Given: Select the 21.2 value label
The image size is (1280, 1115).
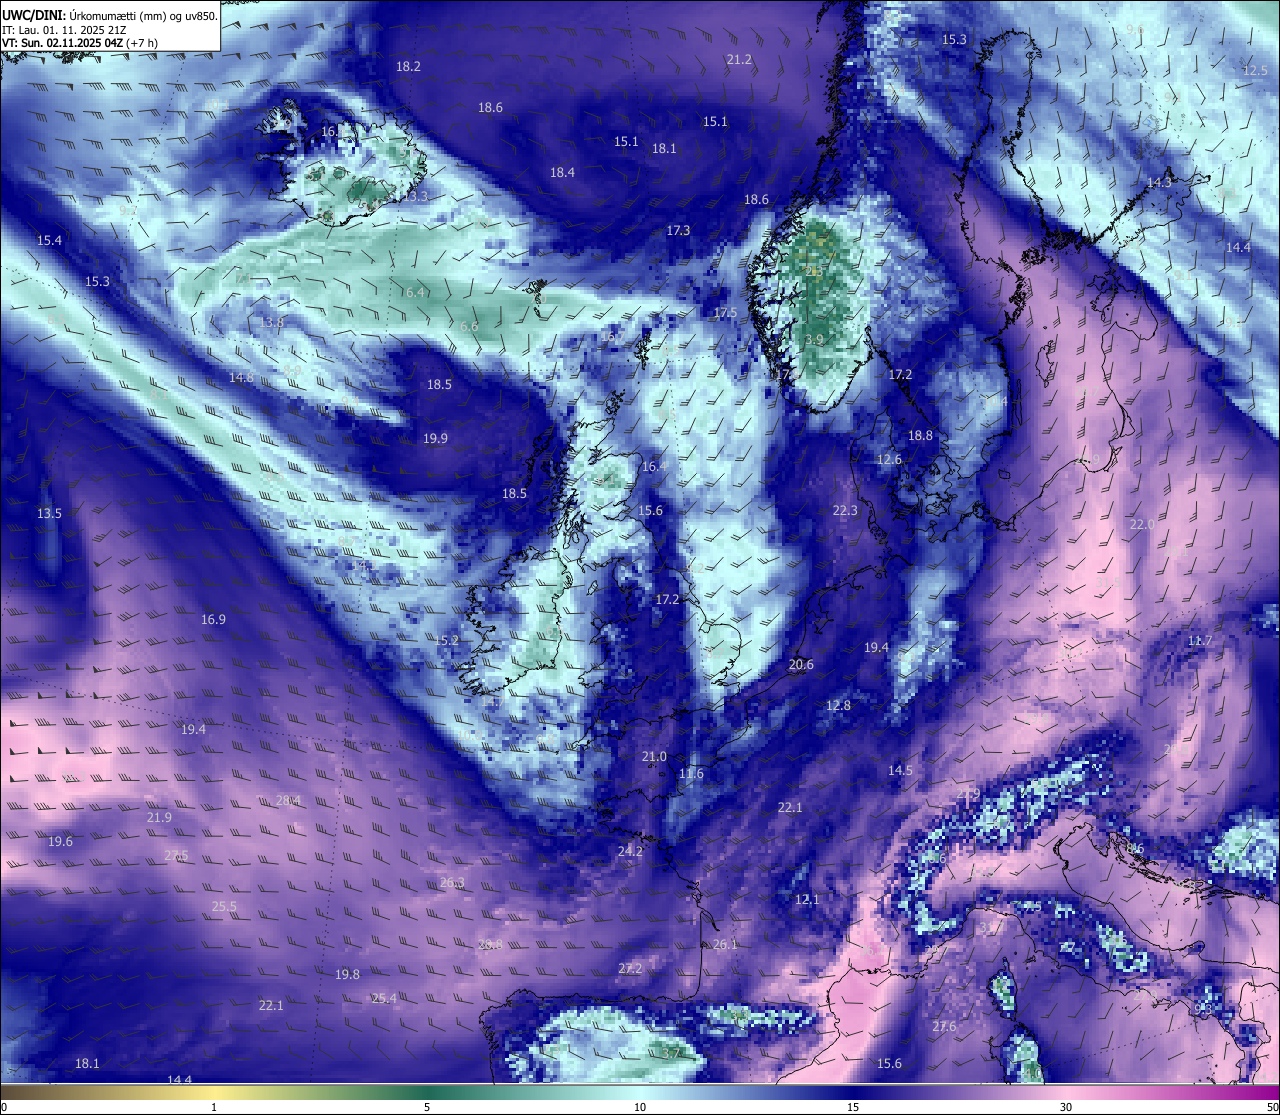Looking at the screenshot, I should pyautogui.click(x=739, y=60).
